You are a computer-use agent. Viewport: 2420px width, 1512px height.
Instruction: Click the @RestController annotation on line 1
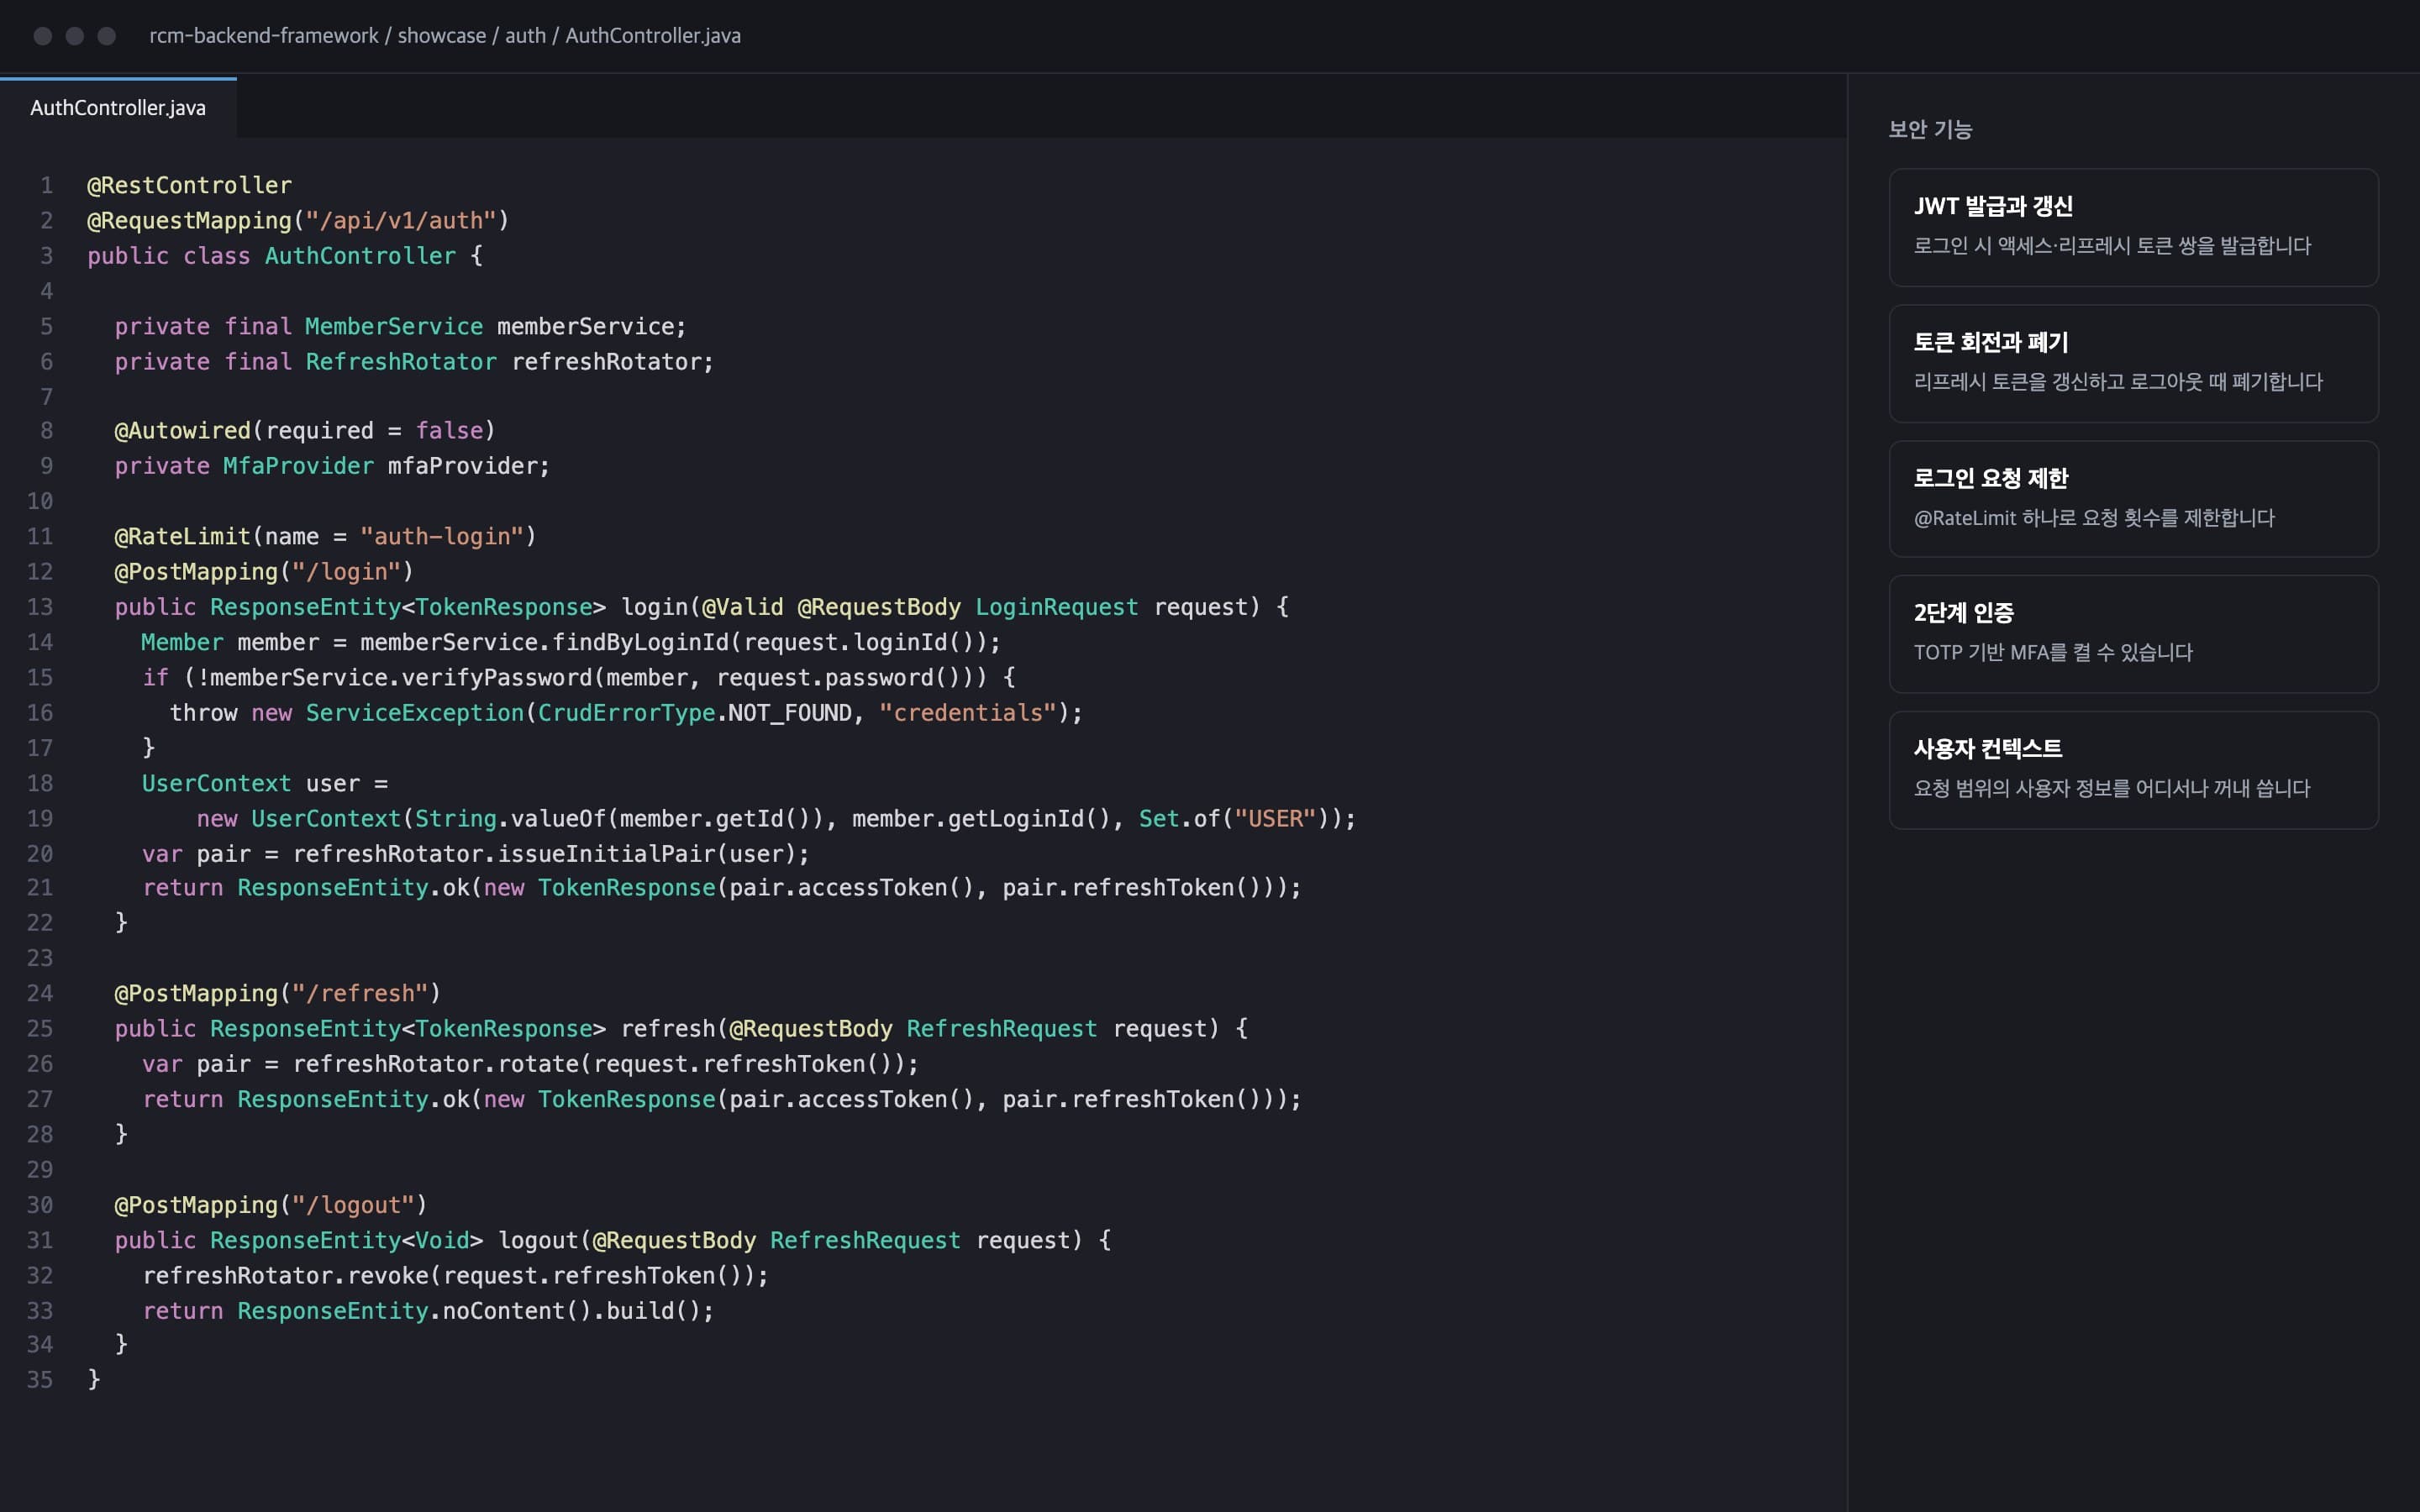pyautogui.click(x=190, y=185)
